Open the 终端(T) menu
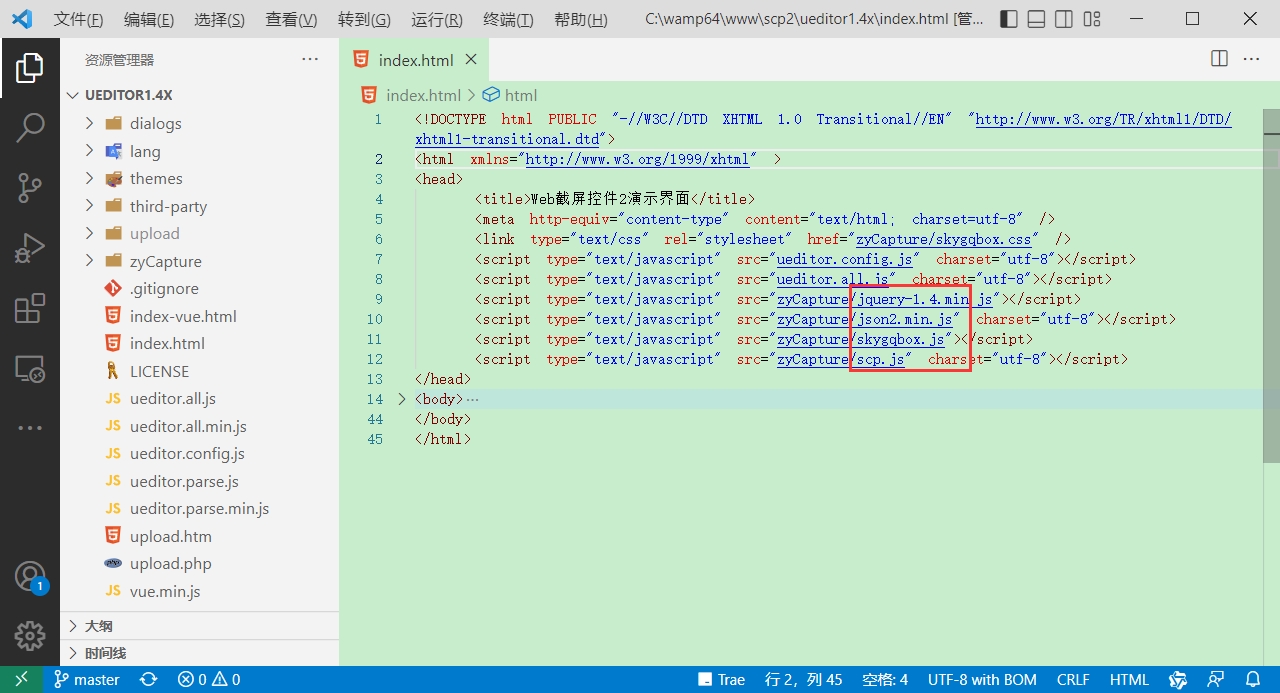1280x693 pixels. 508,20
